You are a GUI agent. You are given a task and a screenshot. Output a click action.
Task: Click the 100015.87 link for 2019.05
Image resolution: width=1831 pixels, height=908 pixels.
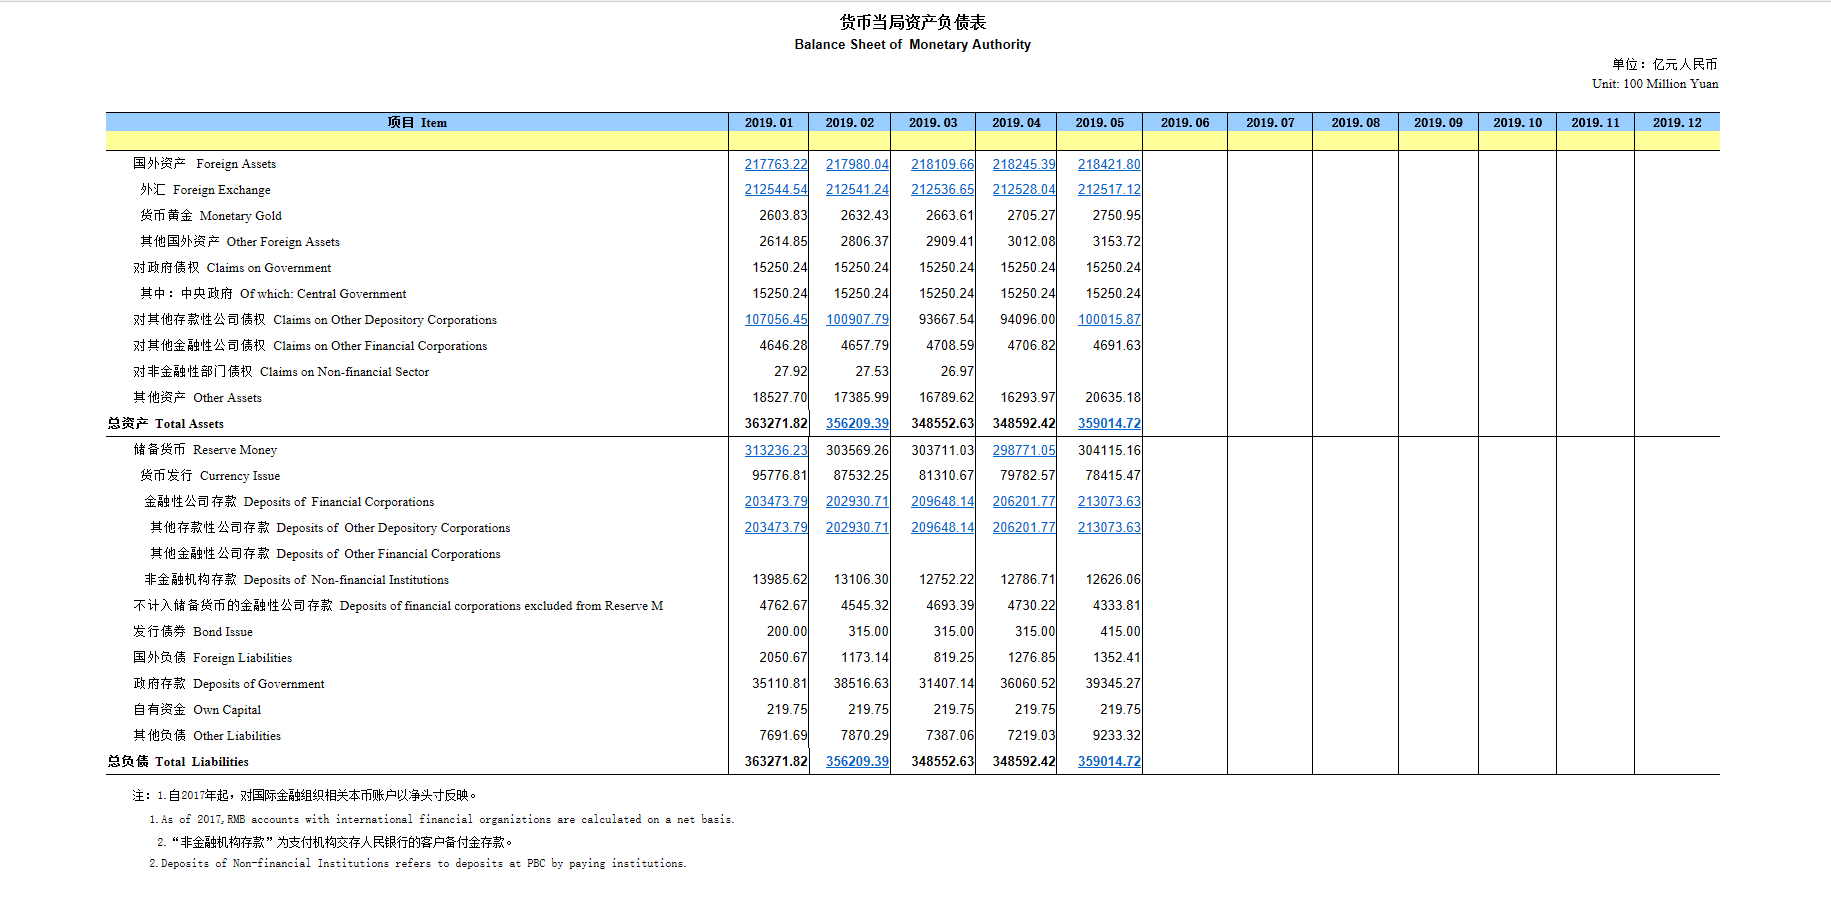pos(1108,320)
